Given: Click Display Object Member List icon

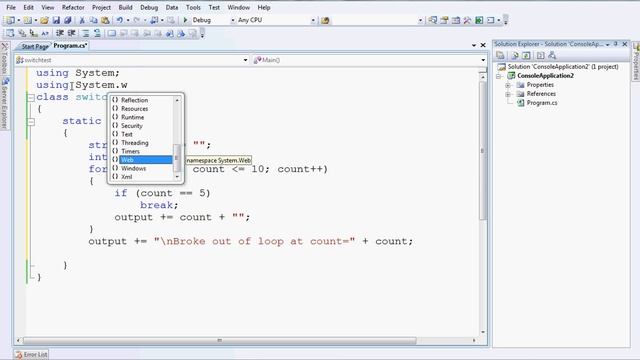Looking at the screenshot, I should [10, 33].
